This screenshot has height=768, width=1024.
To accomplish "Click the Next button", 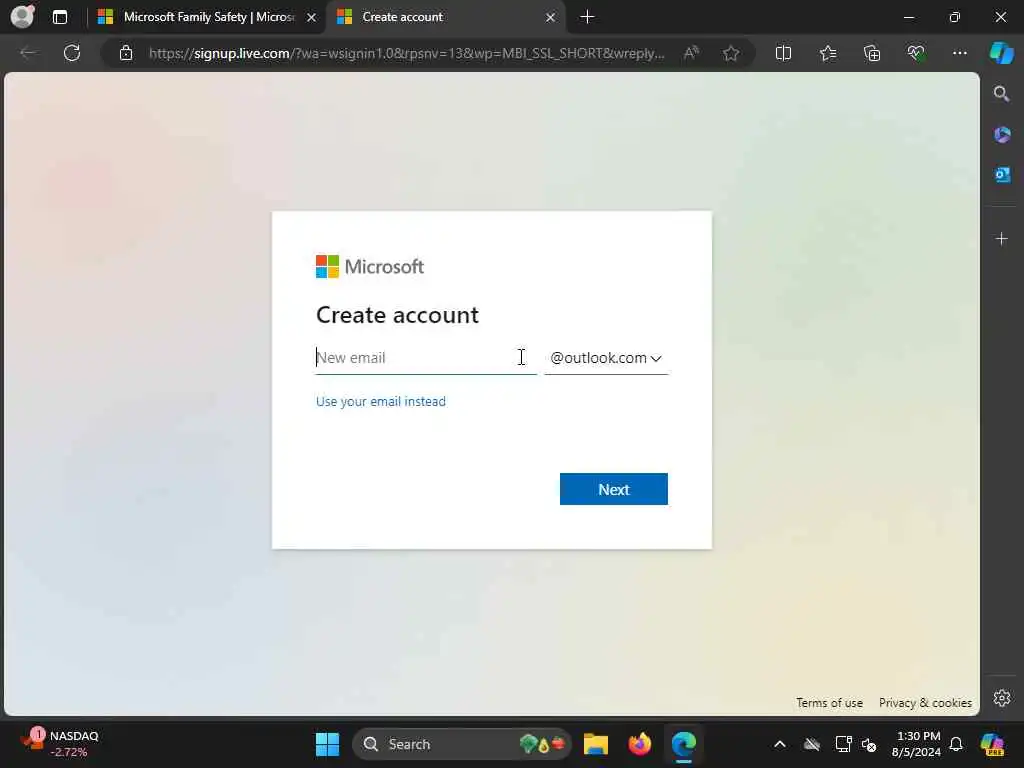I will (x=614, y=489).
